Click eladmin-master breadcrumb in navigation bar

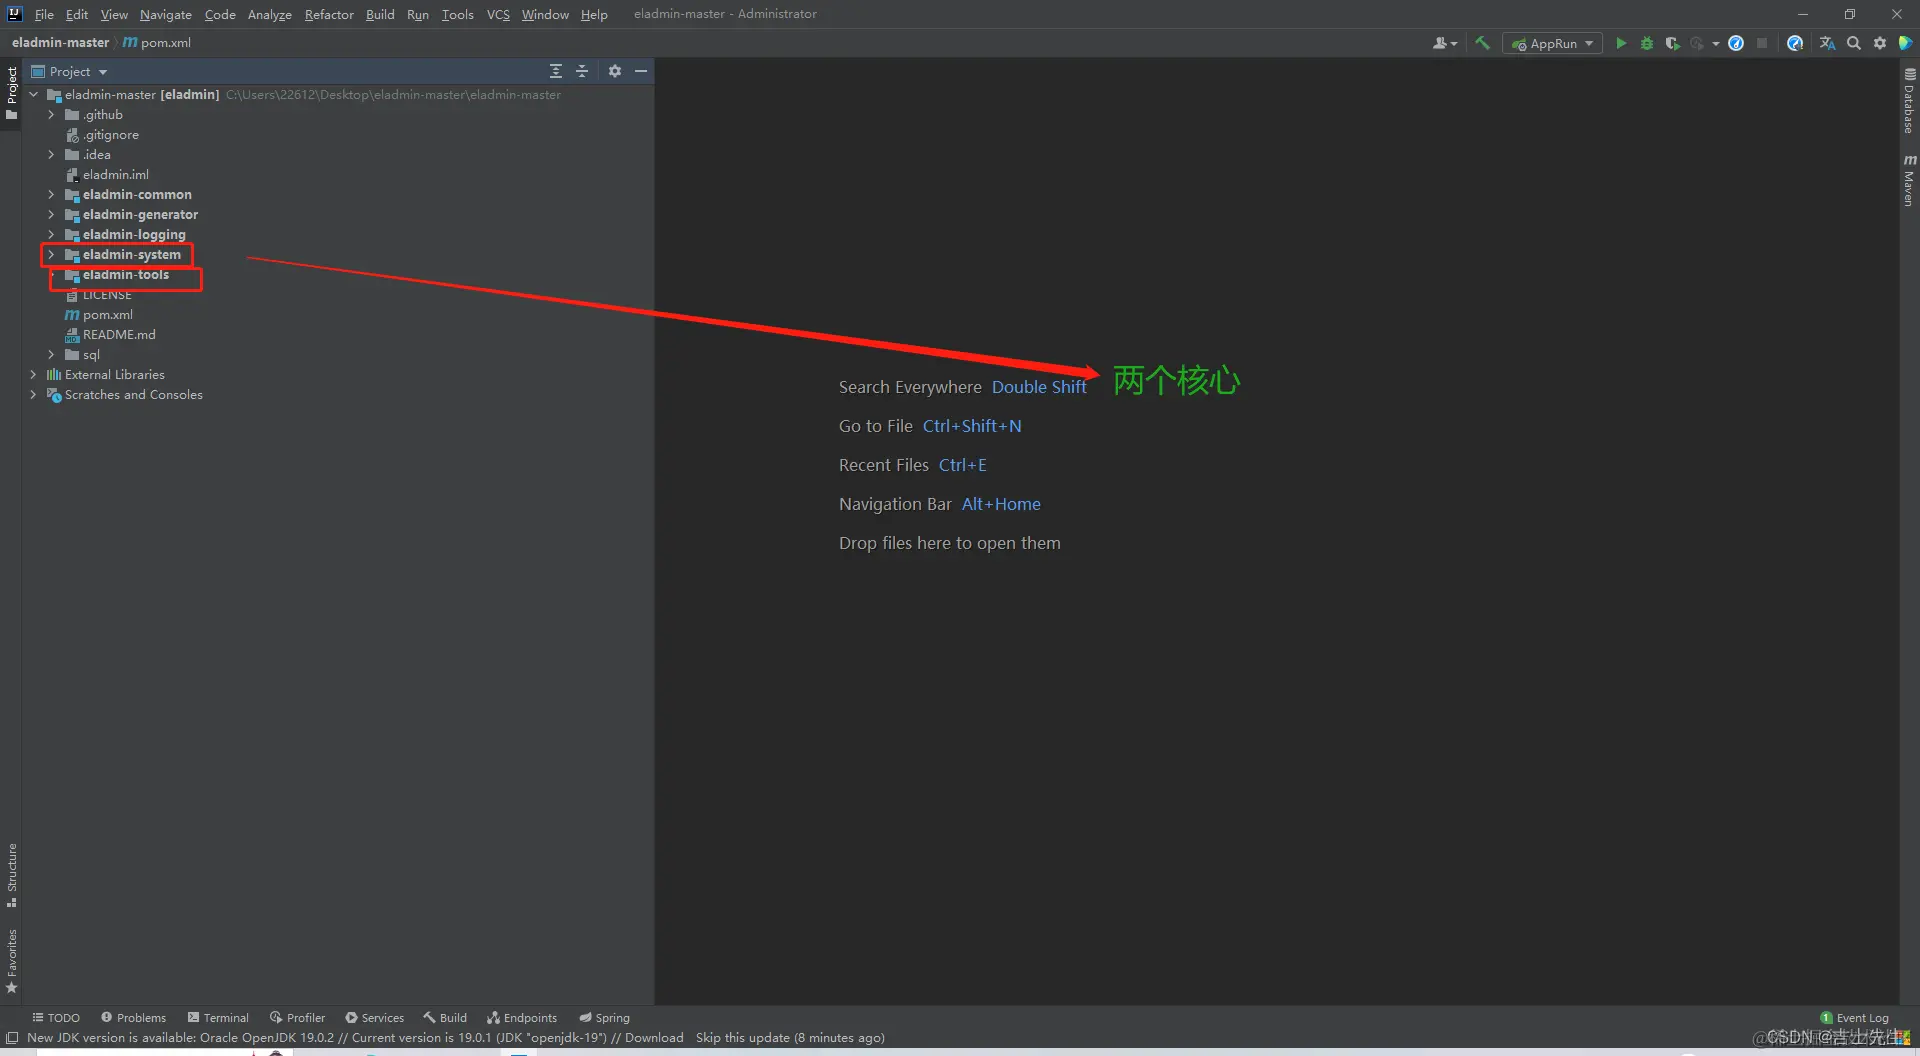(60, 42)
